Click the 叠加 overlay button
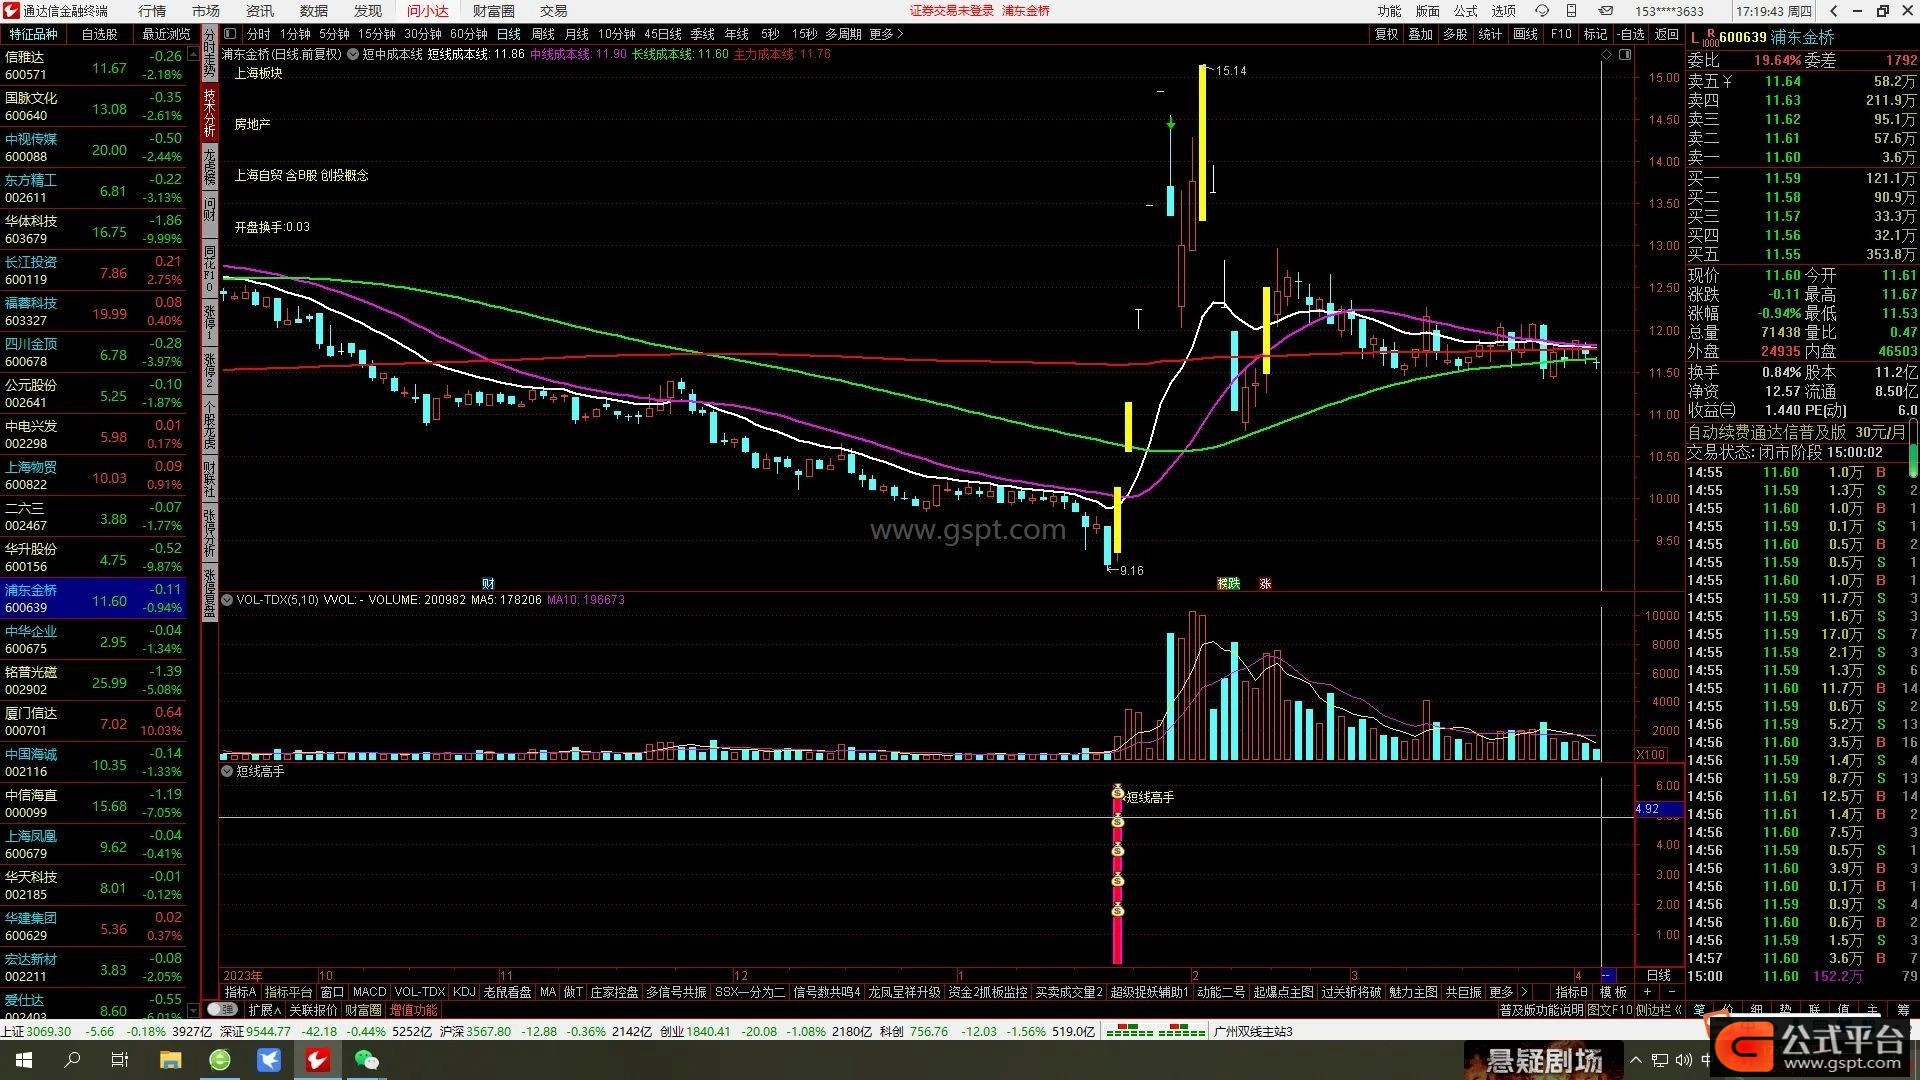This screenshot has height=1080, width=1920. tap(1421, 34)
